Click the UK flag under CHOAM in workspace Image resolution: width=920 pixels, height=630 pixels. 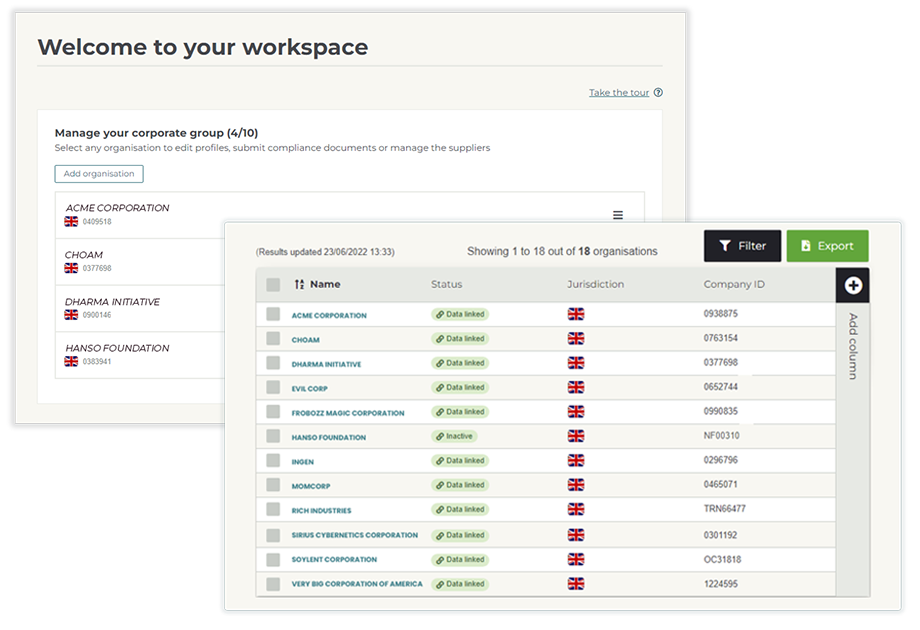pyautogui.click(x=71, y=268)
